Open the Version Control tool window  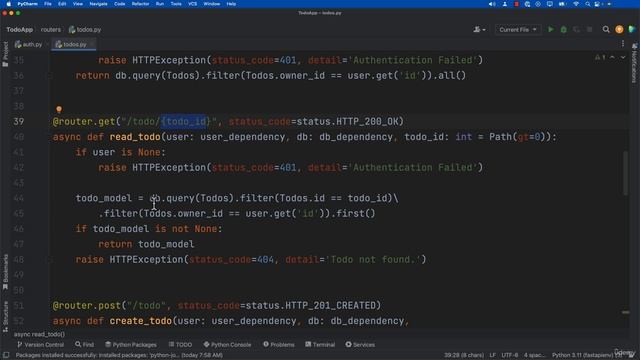coord(40,344)
